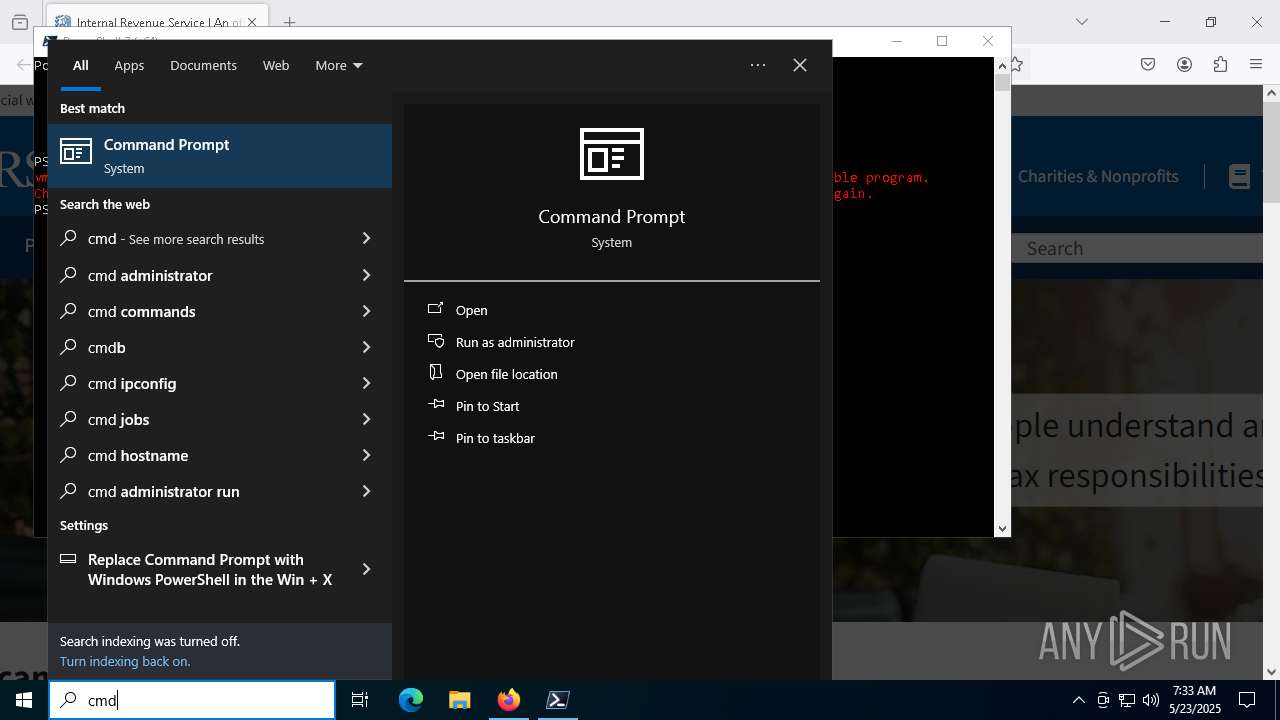Open Task View on the taskbar
This screenshot has height=720, width=1280.
click(x=360, y=700)
